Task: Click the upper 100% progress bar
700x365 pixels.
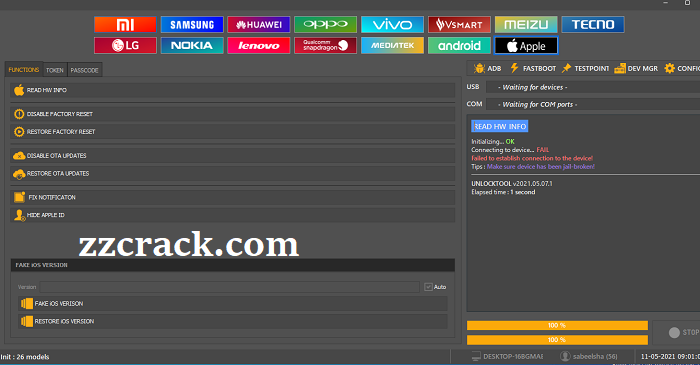Action: point(557,325)
